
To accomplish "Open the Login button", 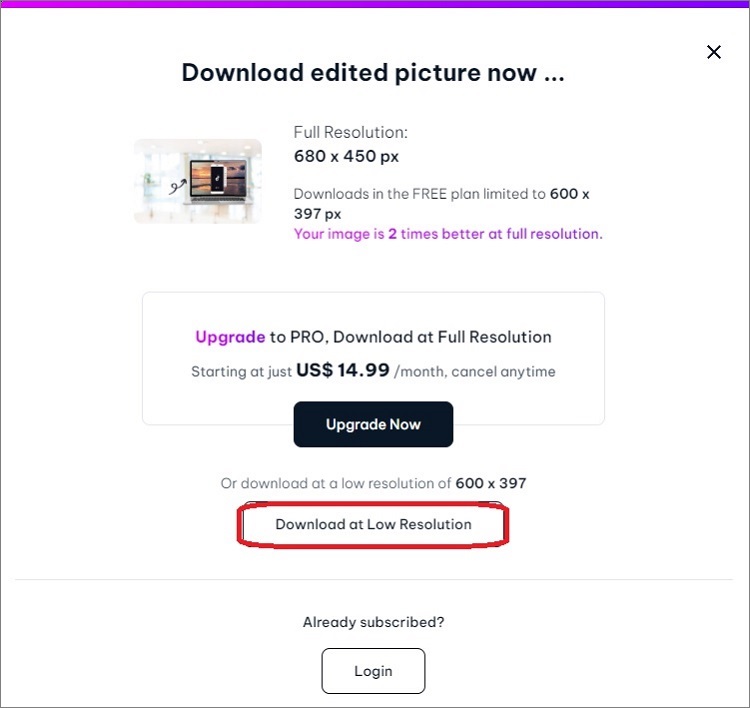I will pos(373,671).
